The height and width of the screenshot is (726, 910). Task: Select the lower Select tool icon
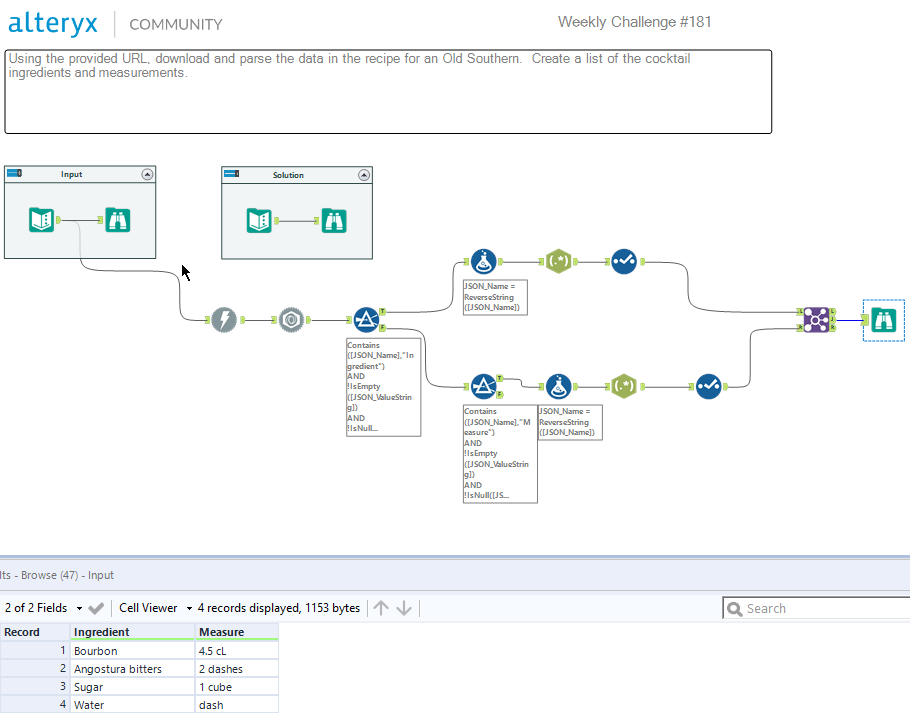pyautogui.click(x=709, y=387)
